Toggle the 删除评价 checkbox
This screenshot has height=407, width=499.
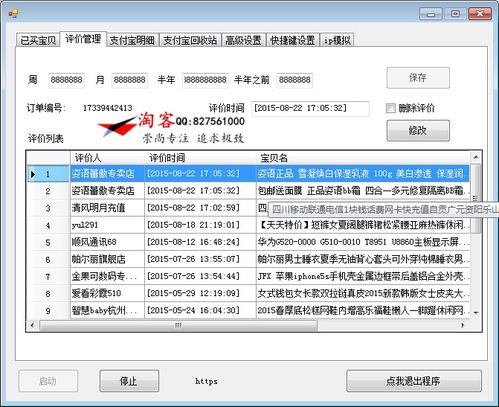tap(390, 108)
